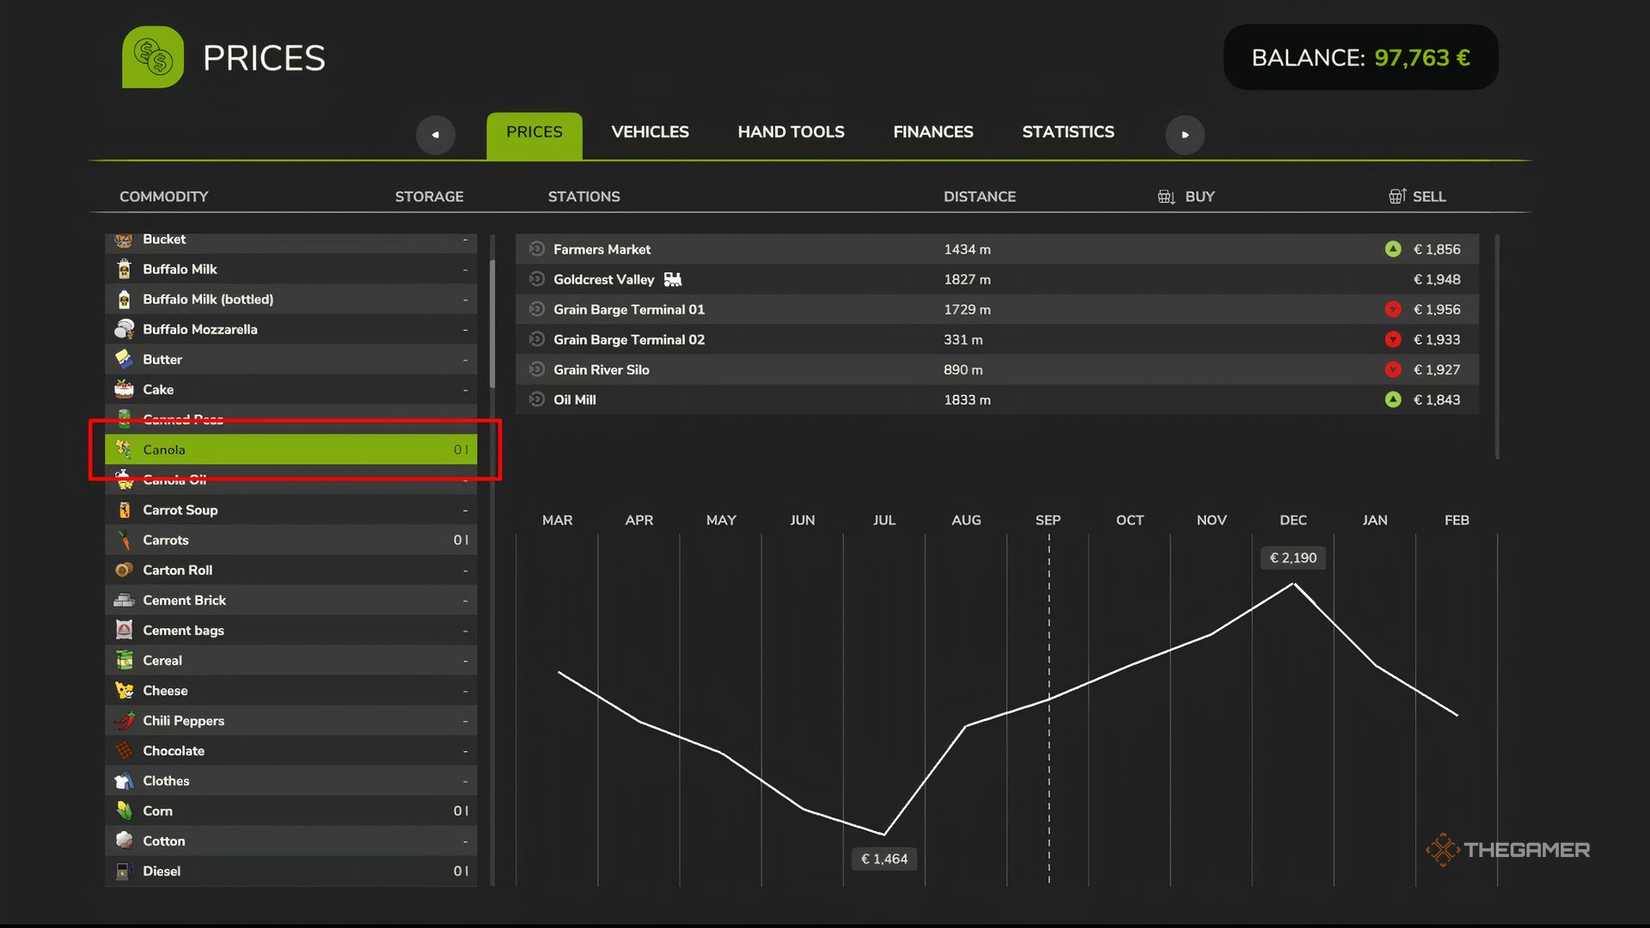Switch to the Vehicles tab

pyautogui.click(x=650, y=132)
